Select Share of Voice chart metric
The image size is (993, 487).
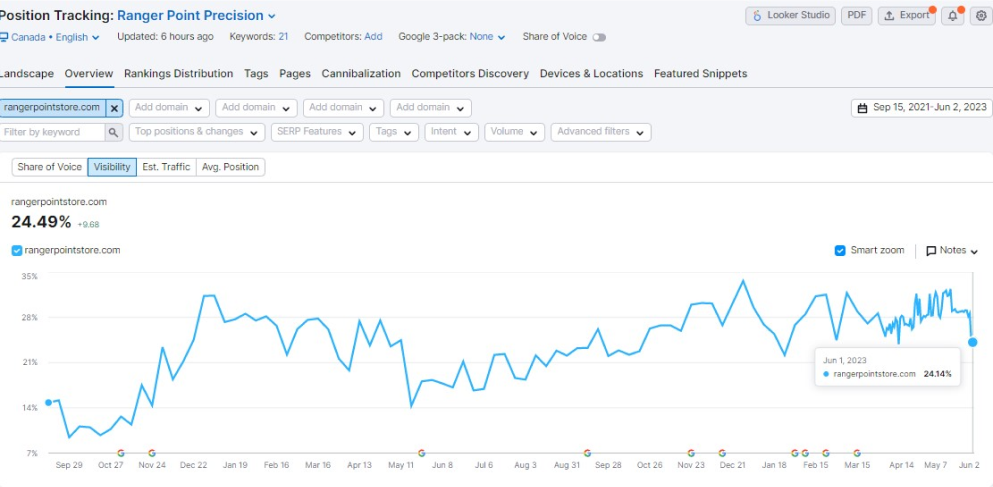click(x=49, y=167)
